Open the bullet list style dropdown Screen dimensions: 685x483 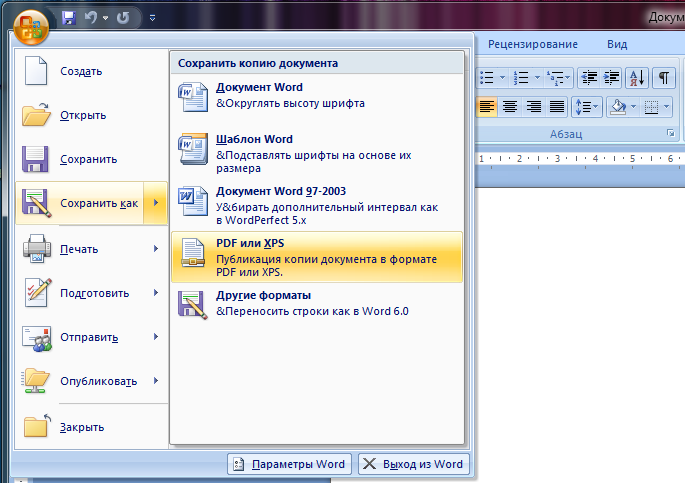(502, 78)
